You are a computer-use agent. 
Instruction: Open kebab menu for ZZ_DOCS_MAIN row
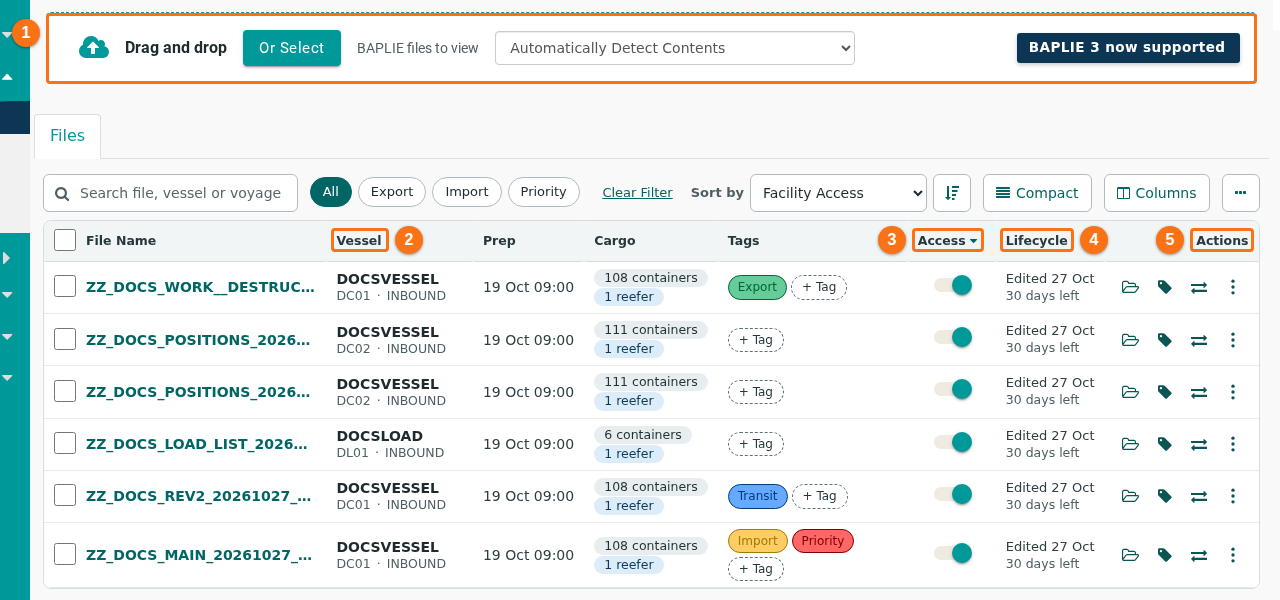[1233, 555]
